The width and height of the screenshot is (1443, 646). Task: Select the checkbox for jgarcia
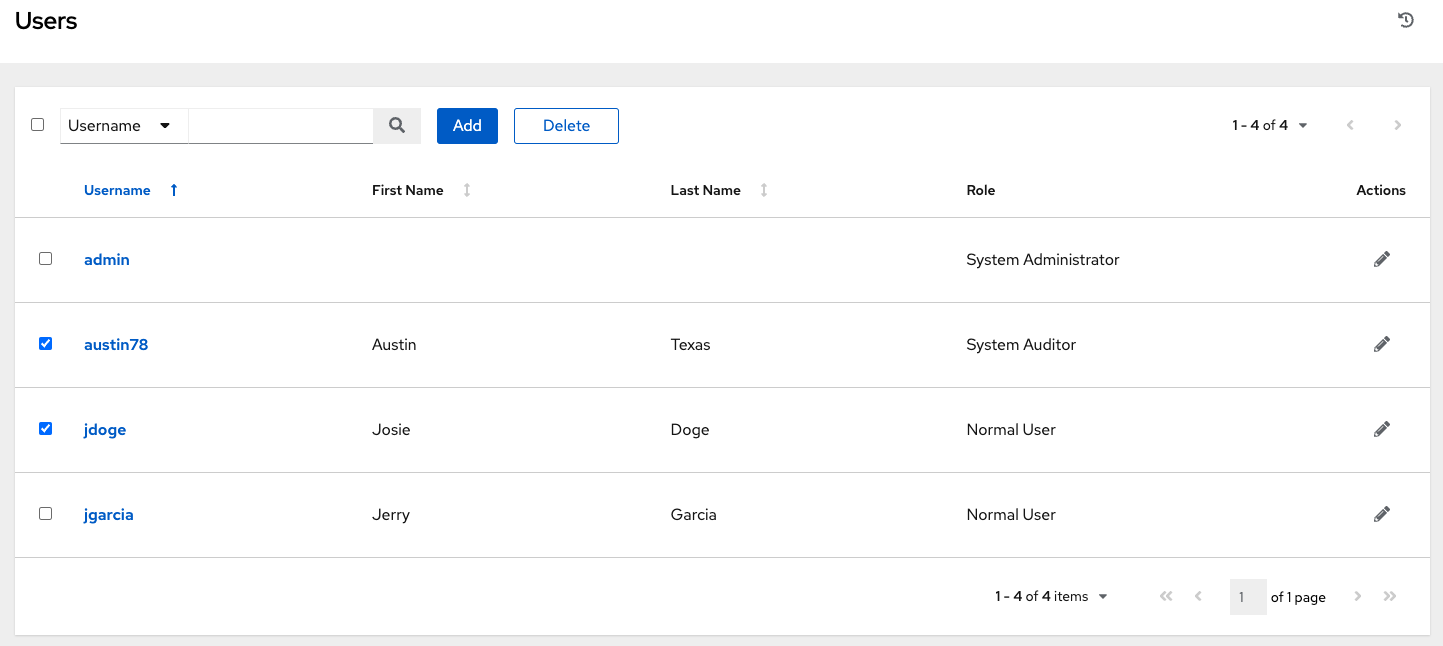click(x=45, y=513)
